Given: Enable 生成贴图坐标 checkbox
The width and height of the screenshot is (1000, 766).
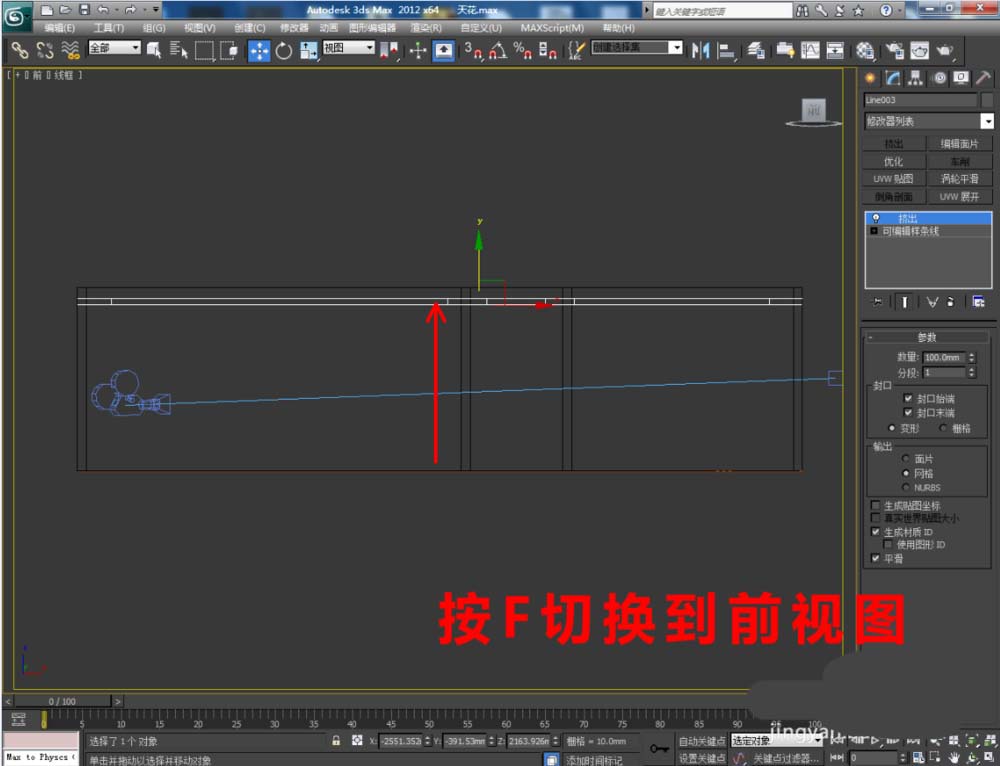Looking at the screenshot, I should click(x=876, y=506).
